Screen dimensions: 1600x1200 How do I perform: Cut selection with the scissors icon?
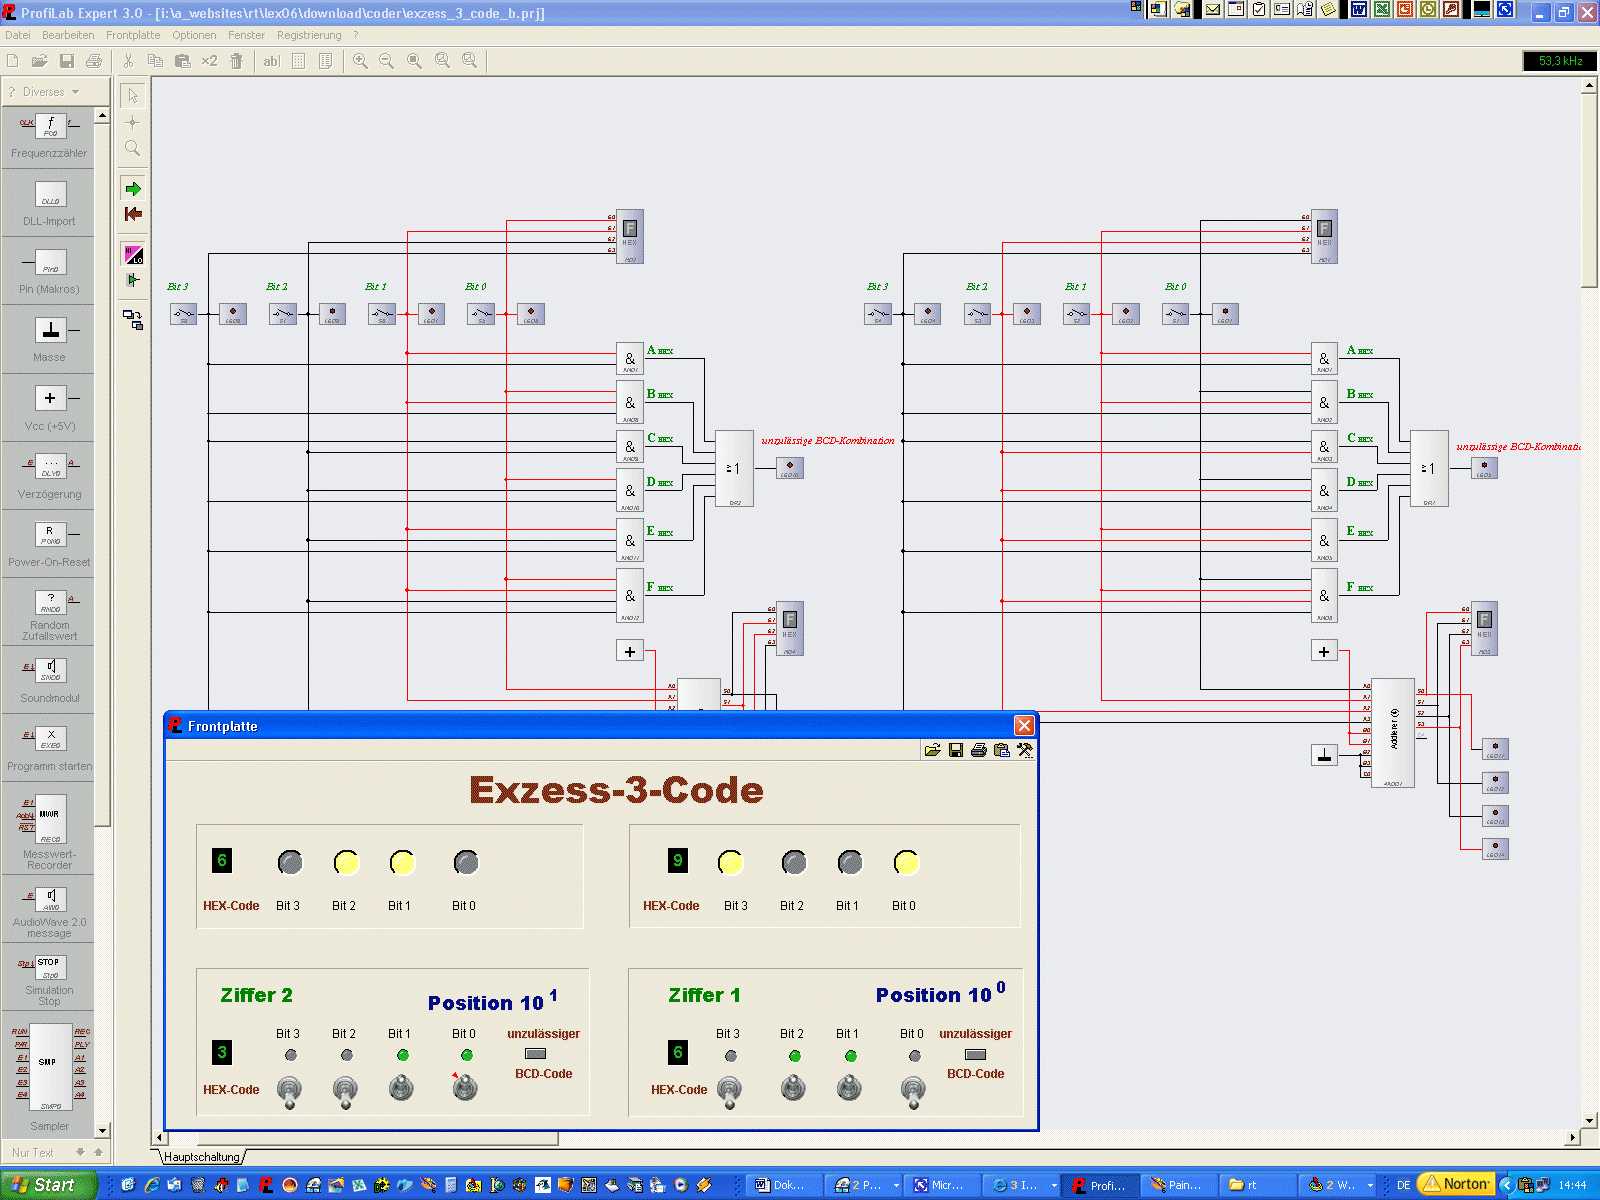click(x=128, y=61)
